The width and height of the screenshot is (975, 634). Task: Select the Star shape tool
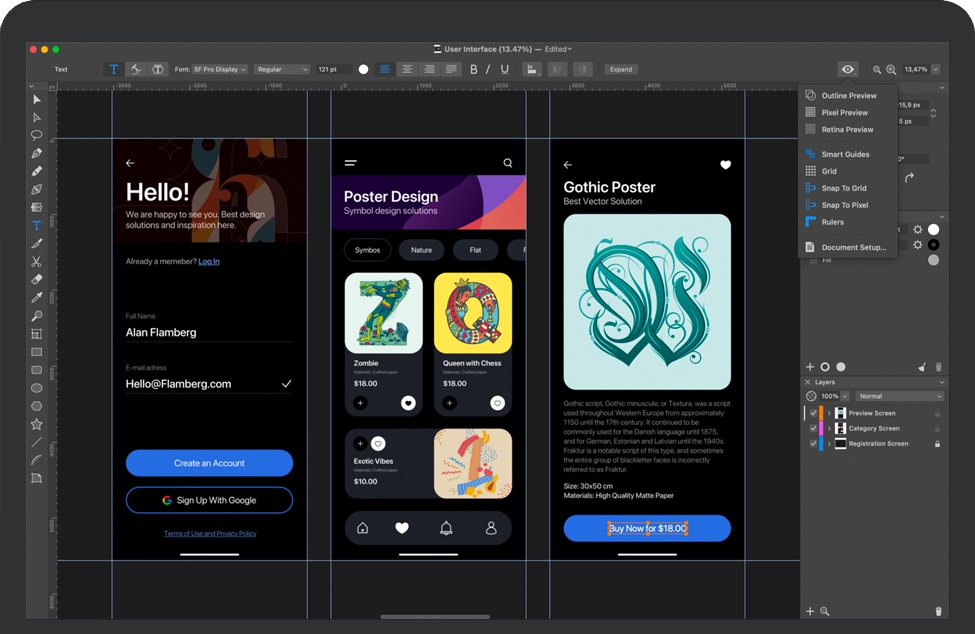(37, 424)
